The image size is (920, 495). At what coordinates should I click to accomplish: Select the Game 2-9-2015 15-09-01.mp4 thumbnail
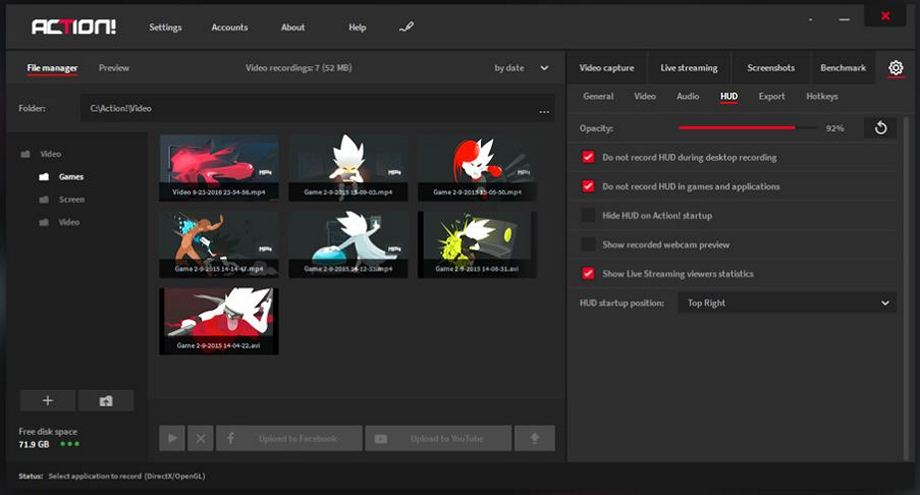pyautogui.click(x=348, y=168)
